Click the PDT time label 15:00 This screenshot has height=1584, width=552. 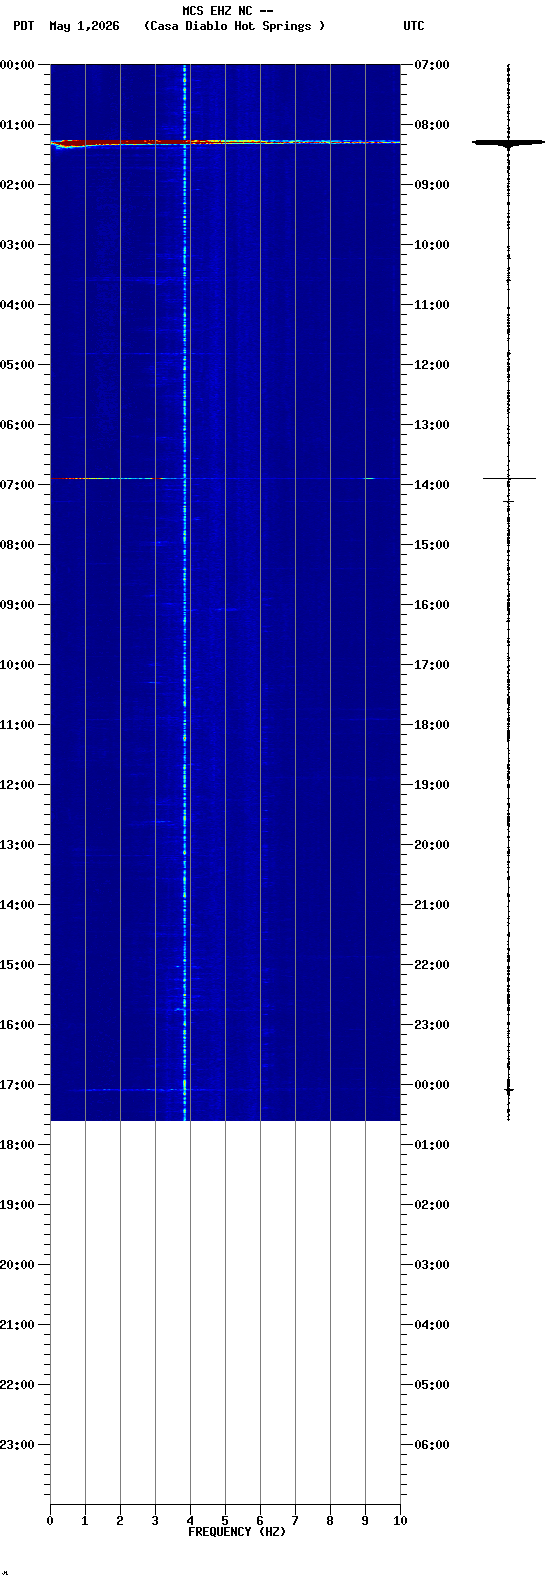(x=17, y=965)
